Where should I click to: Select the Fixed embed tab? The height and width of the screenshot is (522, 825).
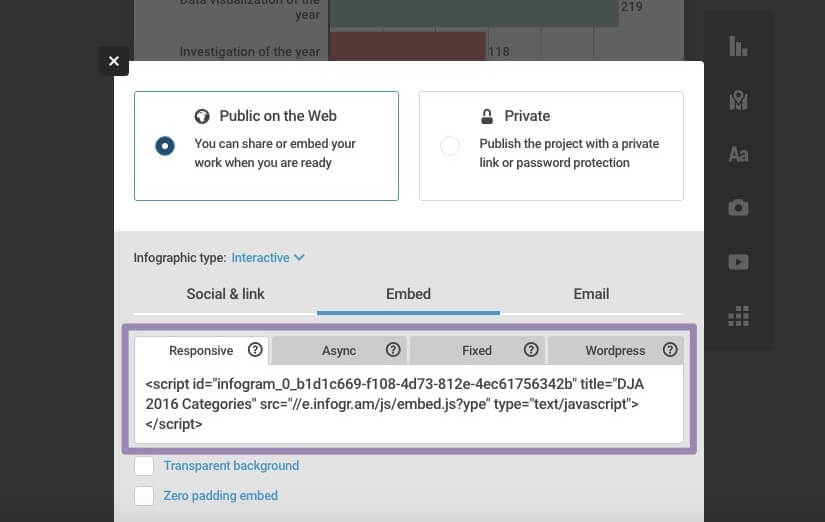pyautogui.click(x=476, y=351)
